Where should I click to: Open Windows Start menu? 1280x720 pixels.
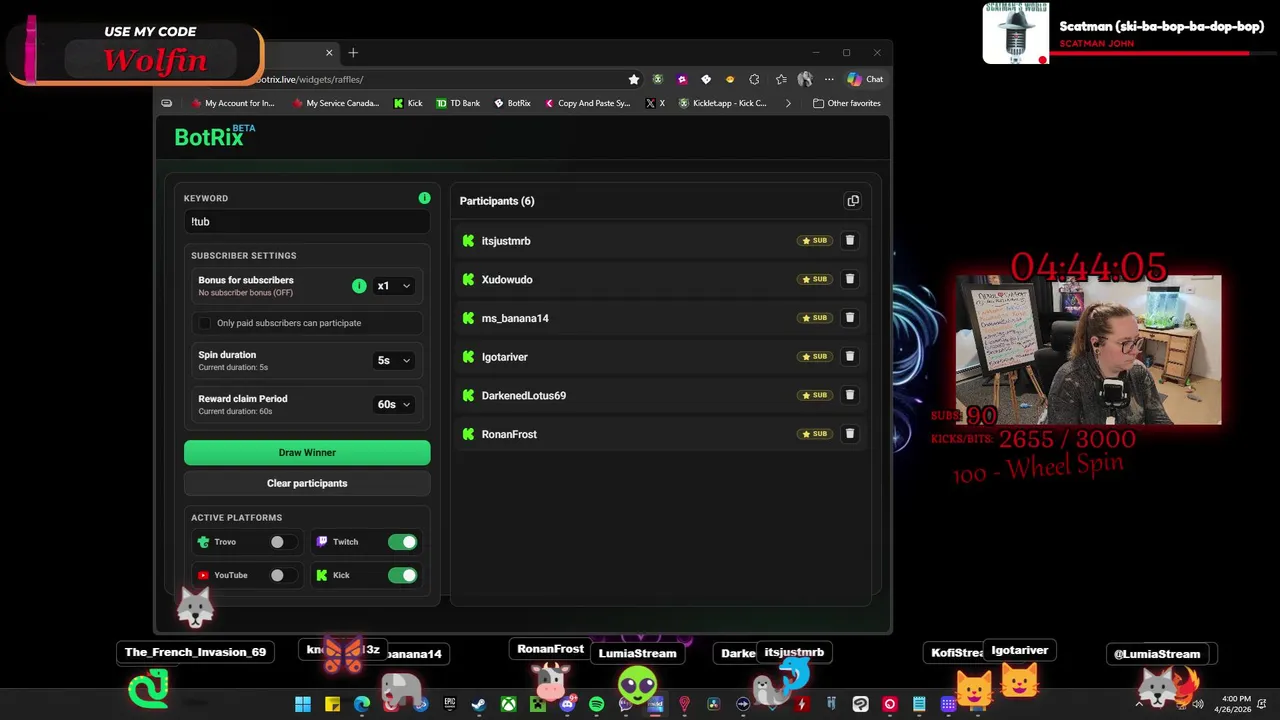point(303,704)
